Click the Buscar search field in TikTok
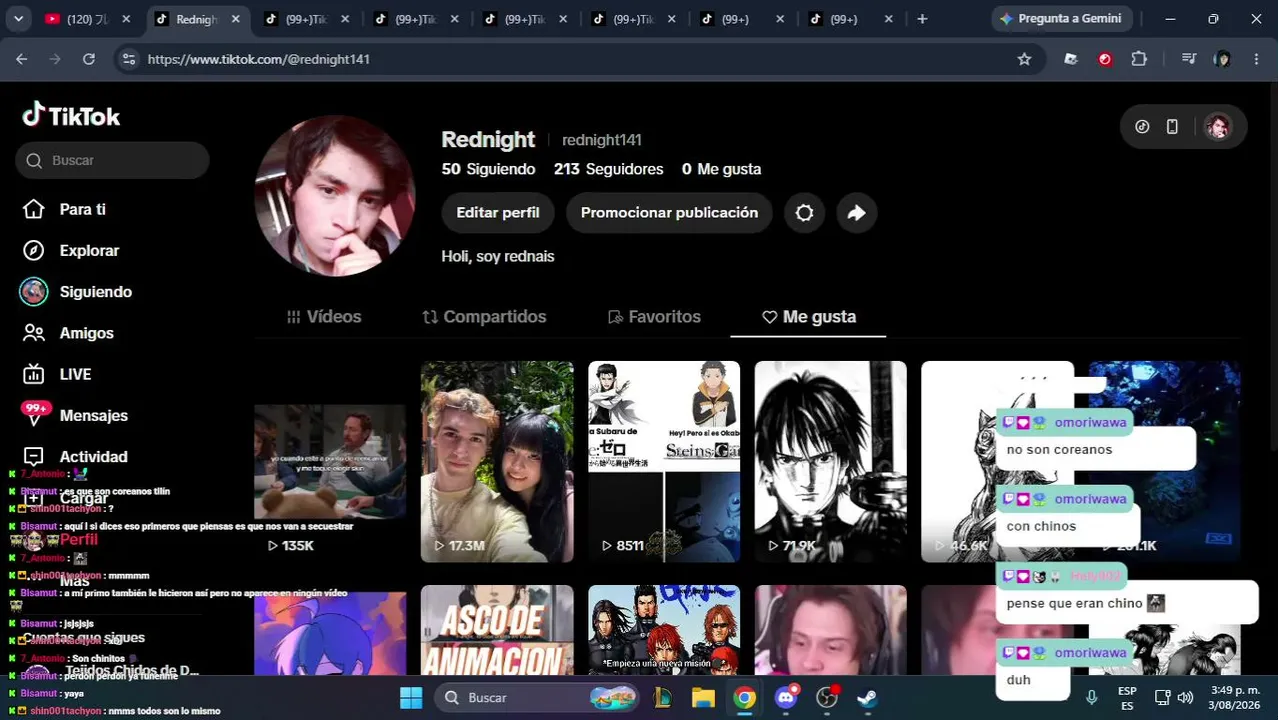 pyautogui.click(x=112, y=160)
